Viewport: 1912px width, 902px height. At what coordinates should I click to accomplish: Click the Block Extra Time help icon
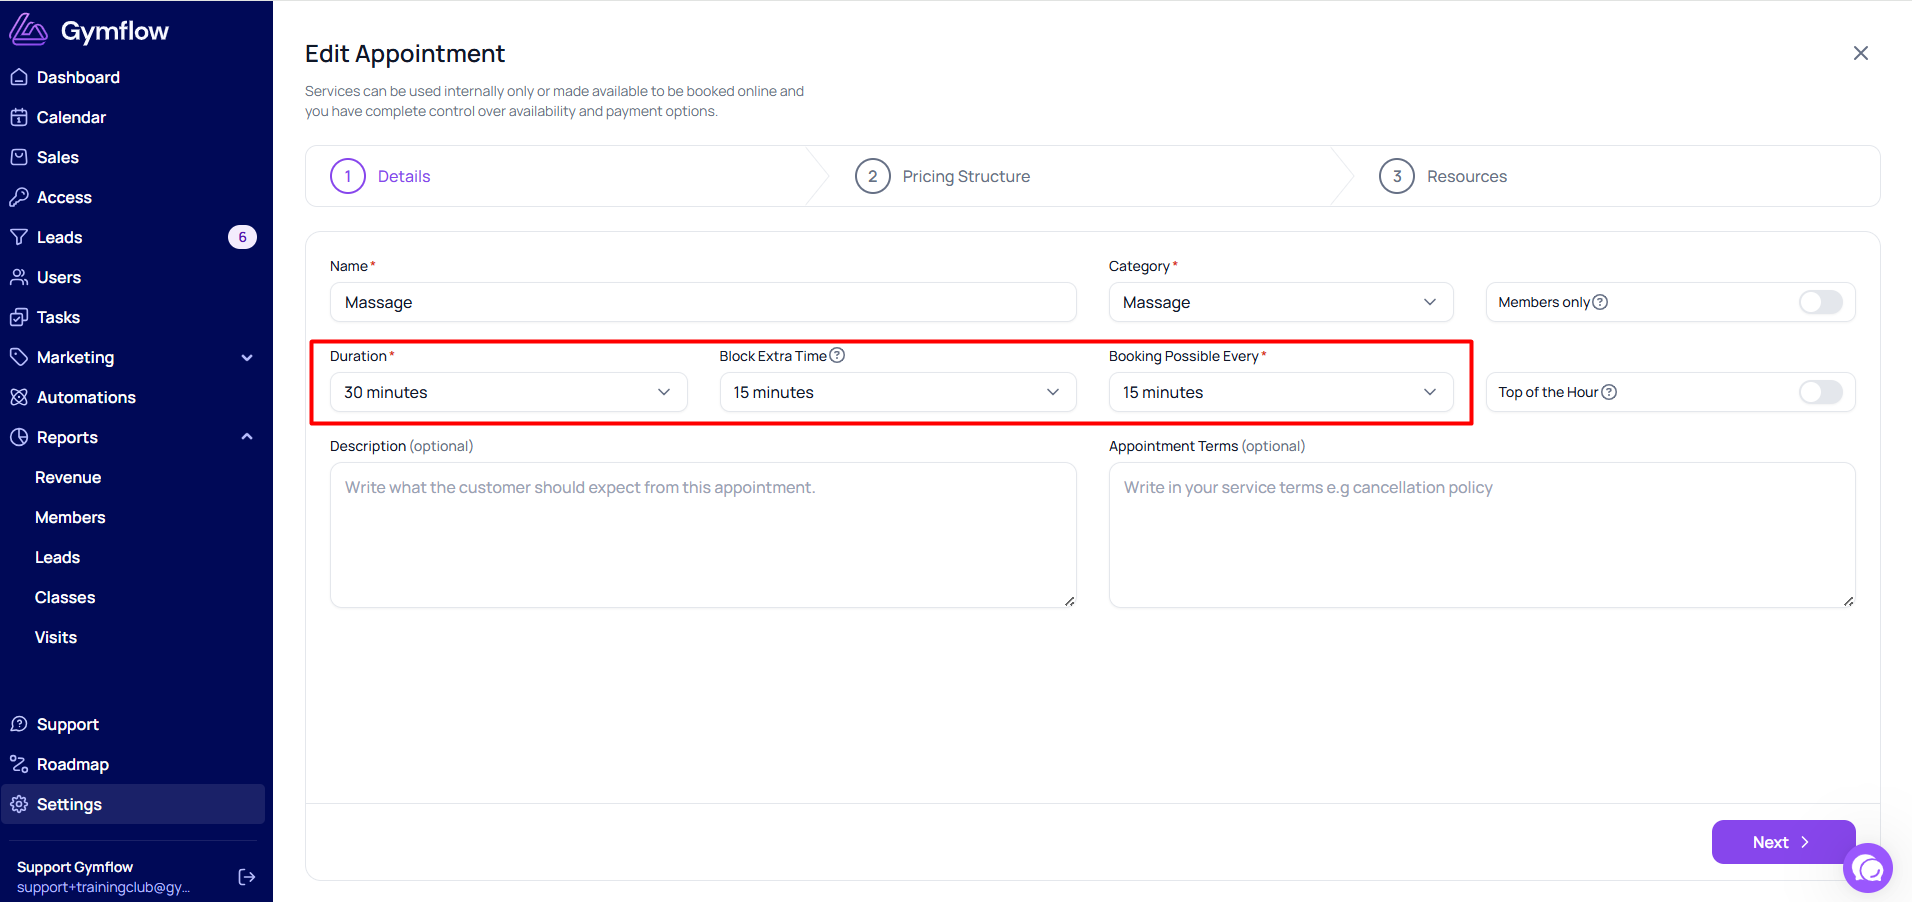coord(838,355)
